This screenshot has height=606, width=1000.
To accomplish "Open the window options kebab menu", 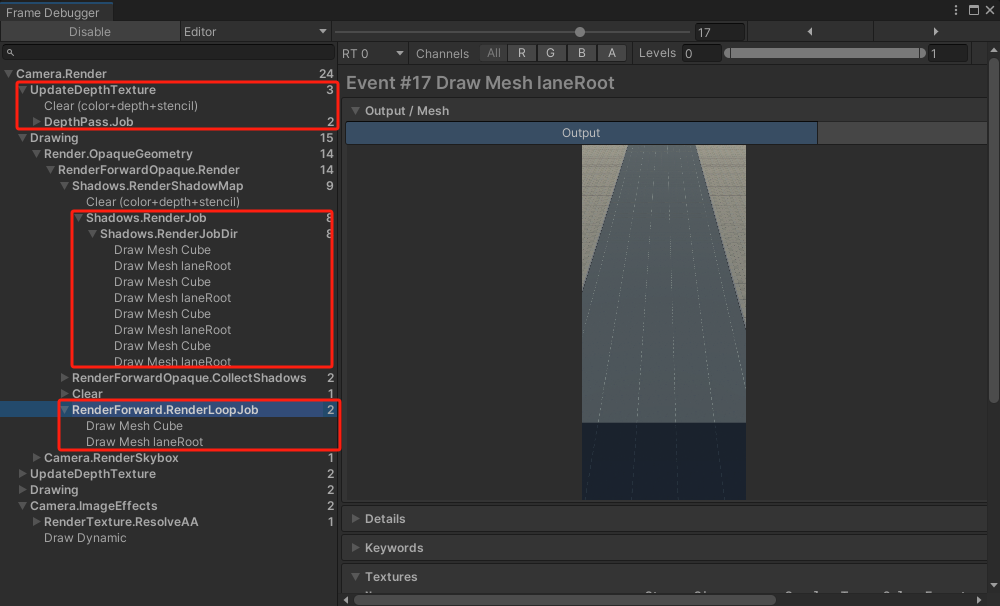I will pos(955,10).
